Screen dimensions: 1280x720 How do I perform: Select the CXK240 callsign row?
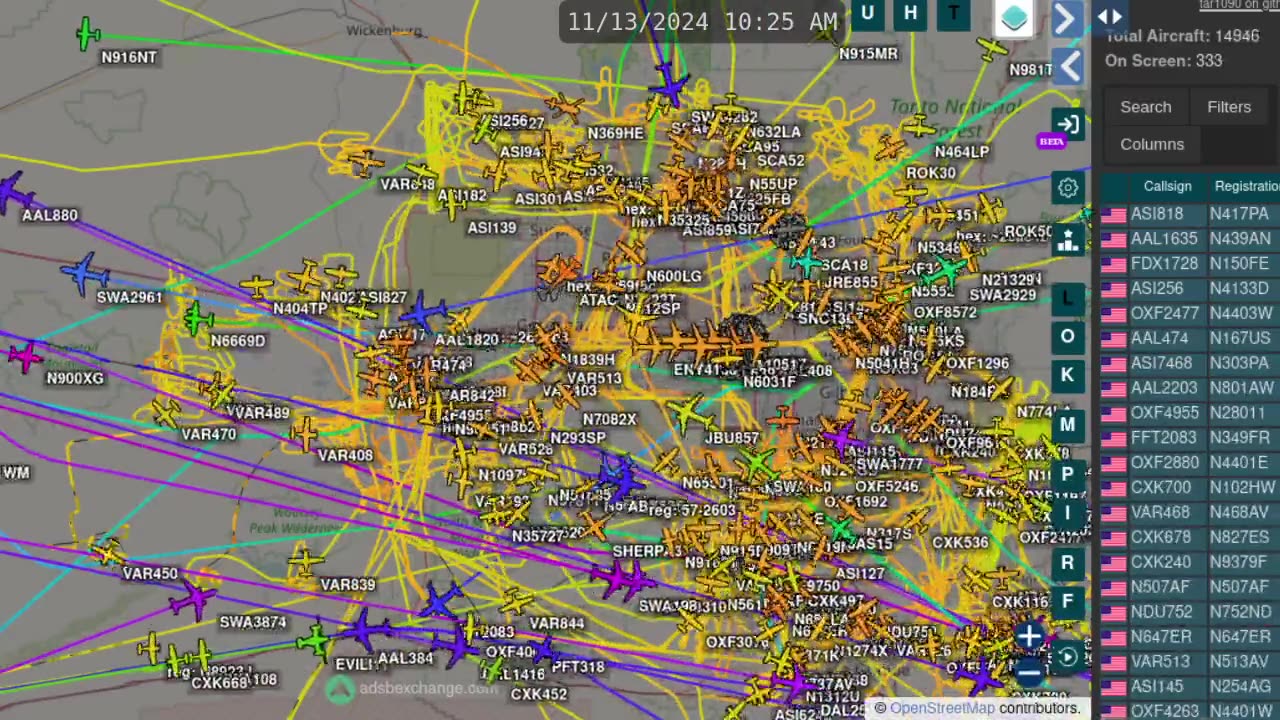coord(1190,562)
